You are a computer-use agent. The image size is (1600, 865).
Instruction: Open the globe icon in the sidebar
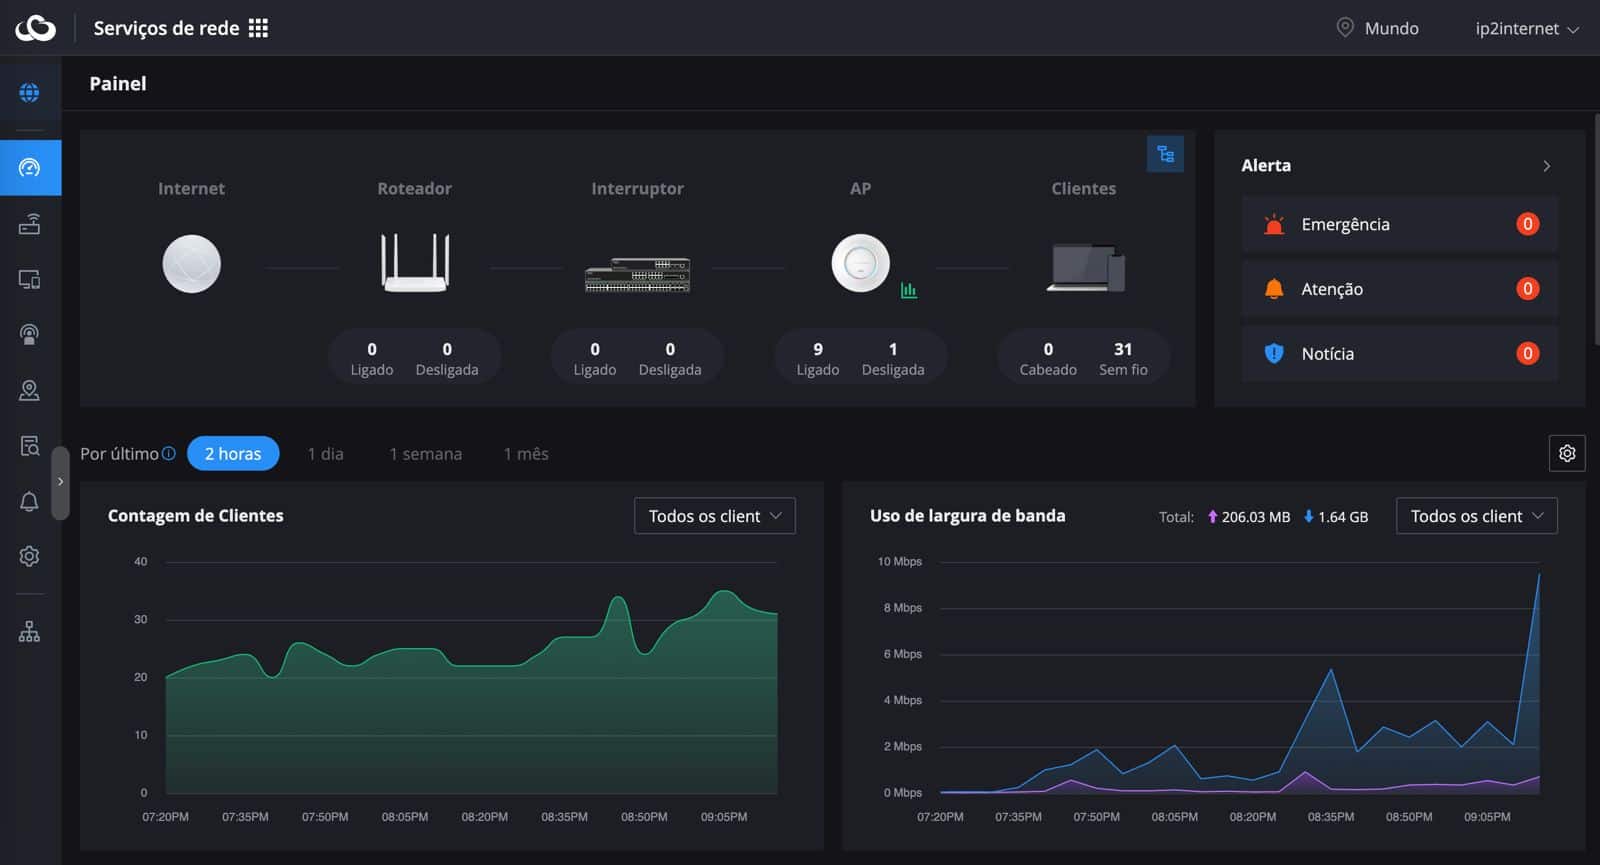tap(29, 93)
